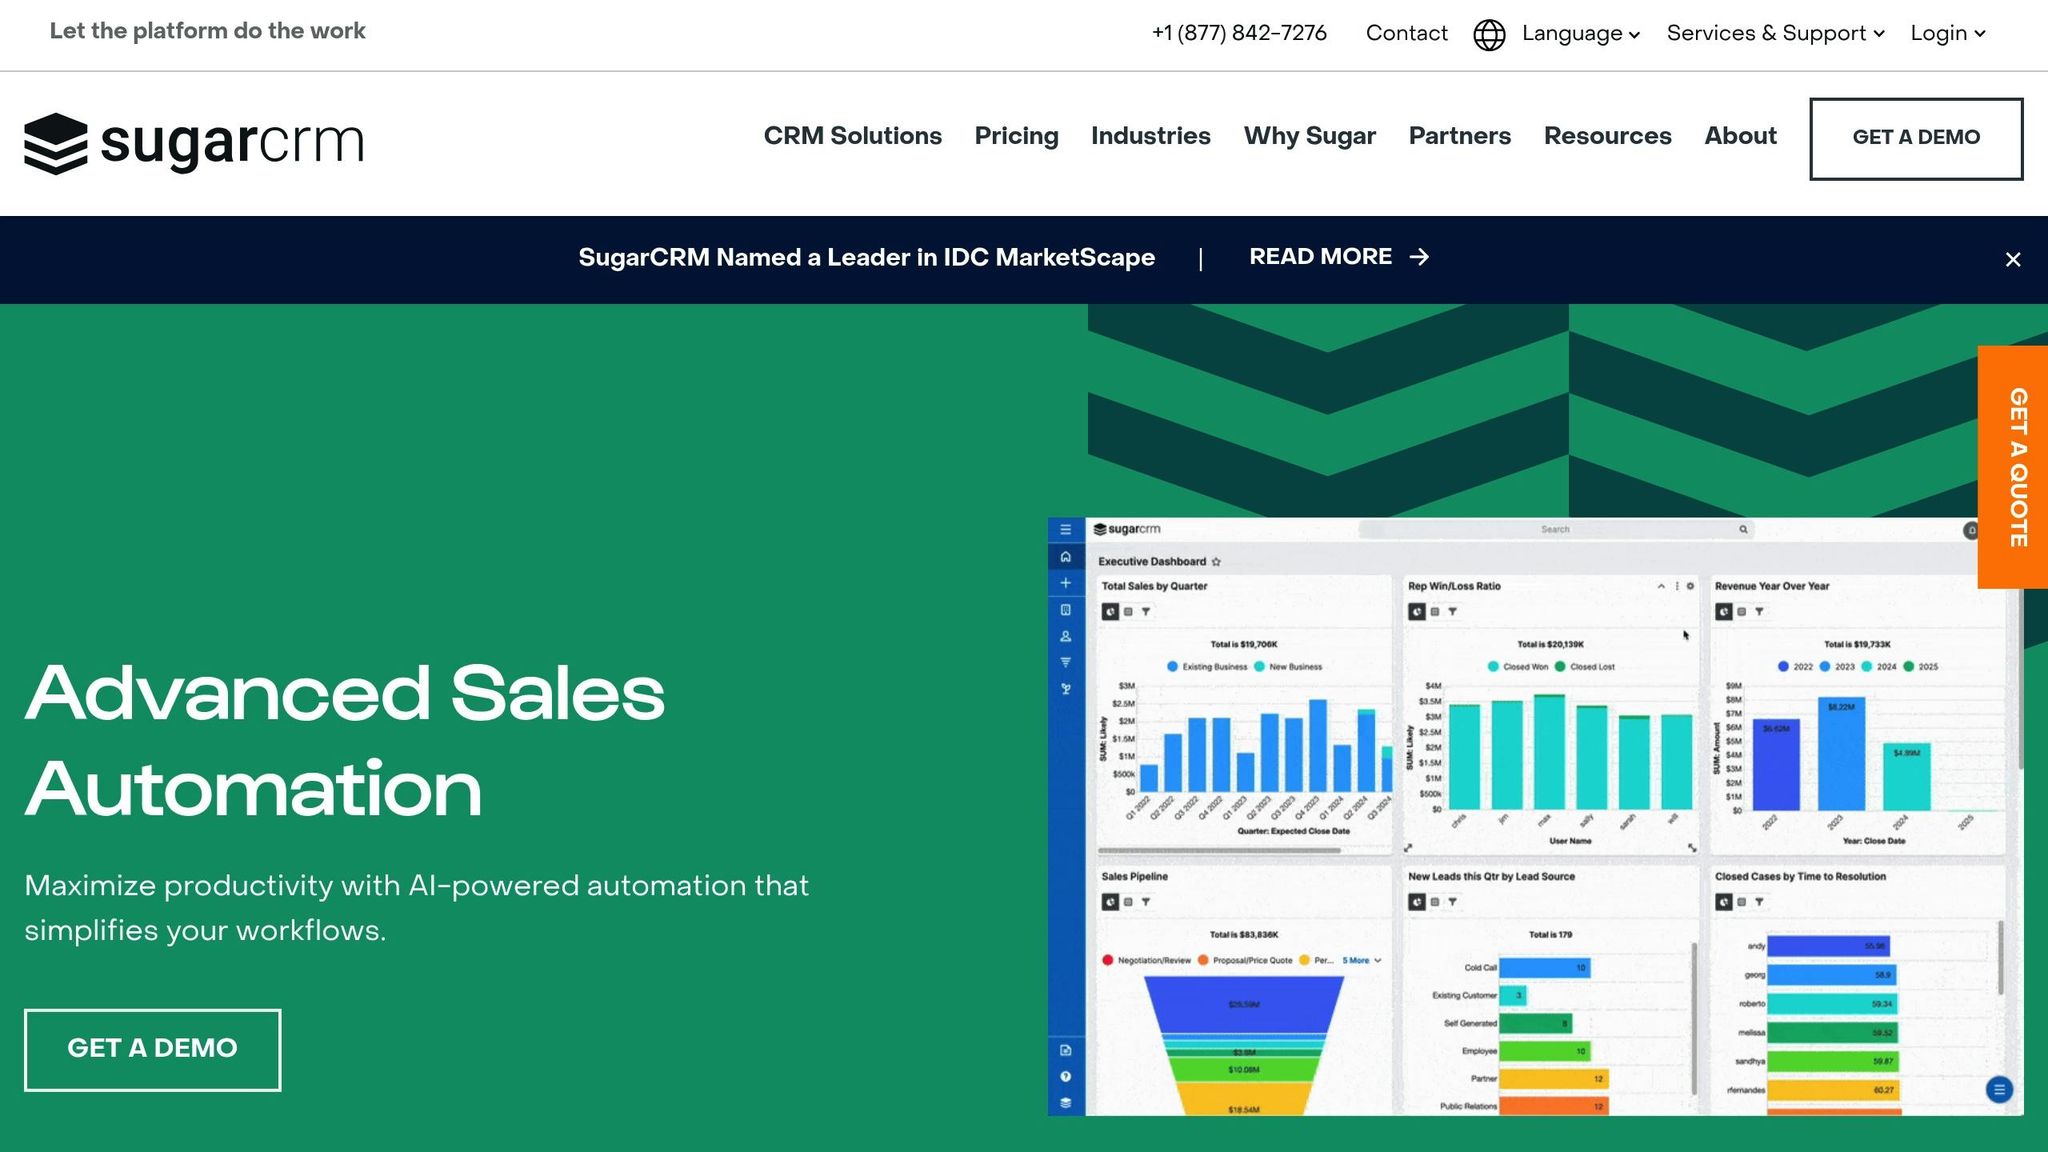Click the +1 (877) 842-7276 phone link
The width and height of the screenshot is (2048, 1152).
coord(1239,34)
